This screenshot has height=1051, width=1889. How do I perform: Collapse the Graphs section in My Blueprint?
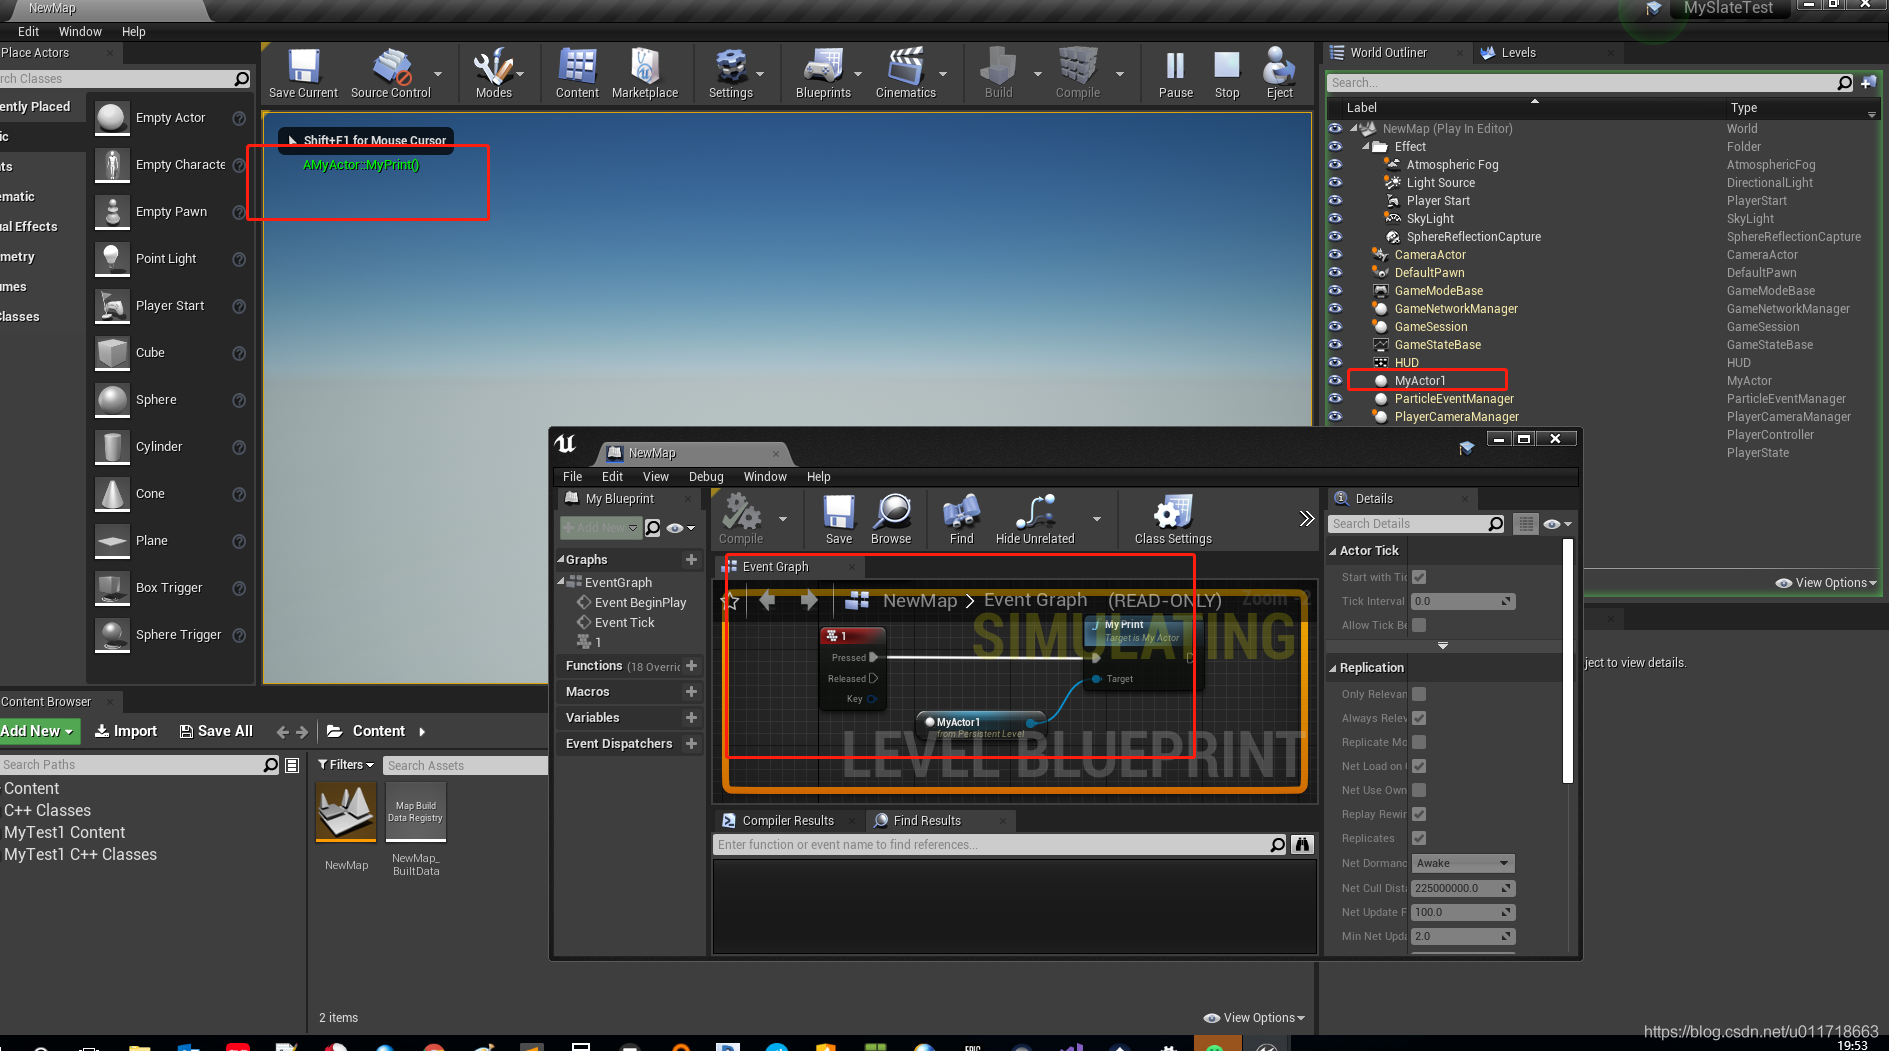coord(561,559)
